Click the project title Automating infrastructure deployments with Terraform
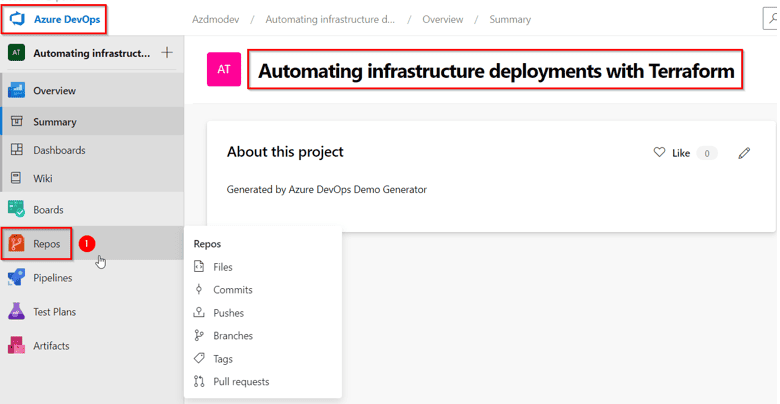The image size is (780, 404). [x=496, y=71]
